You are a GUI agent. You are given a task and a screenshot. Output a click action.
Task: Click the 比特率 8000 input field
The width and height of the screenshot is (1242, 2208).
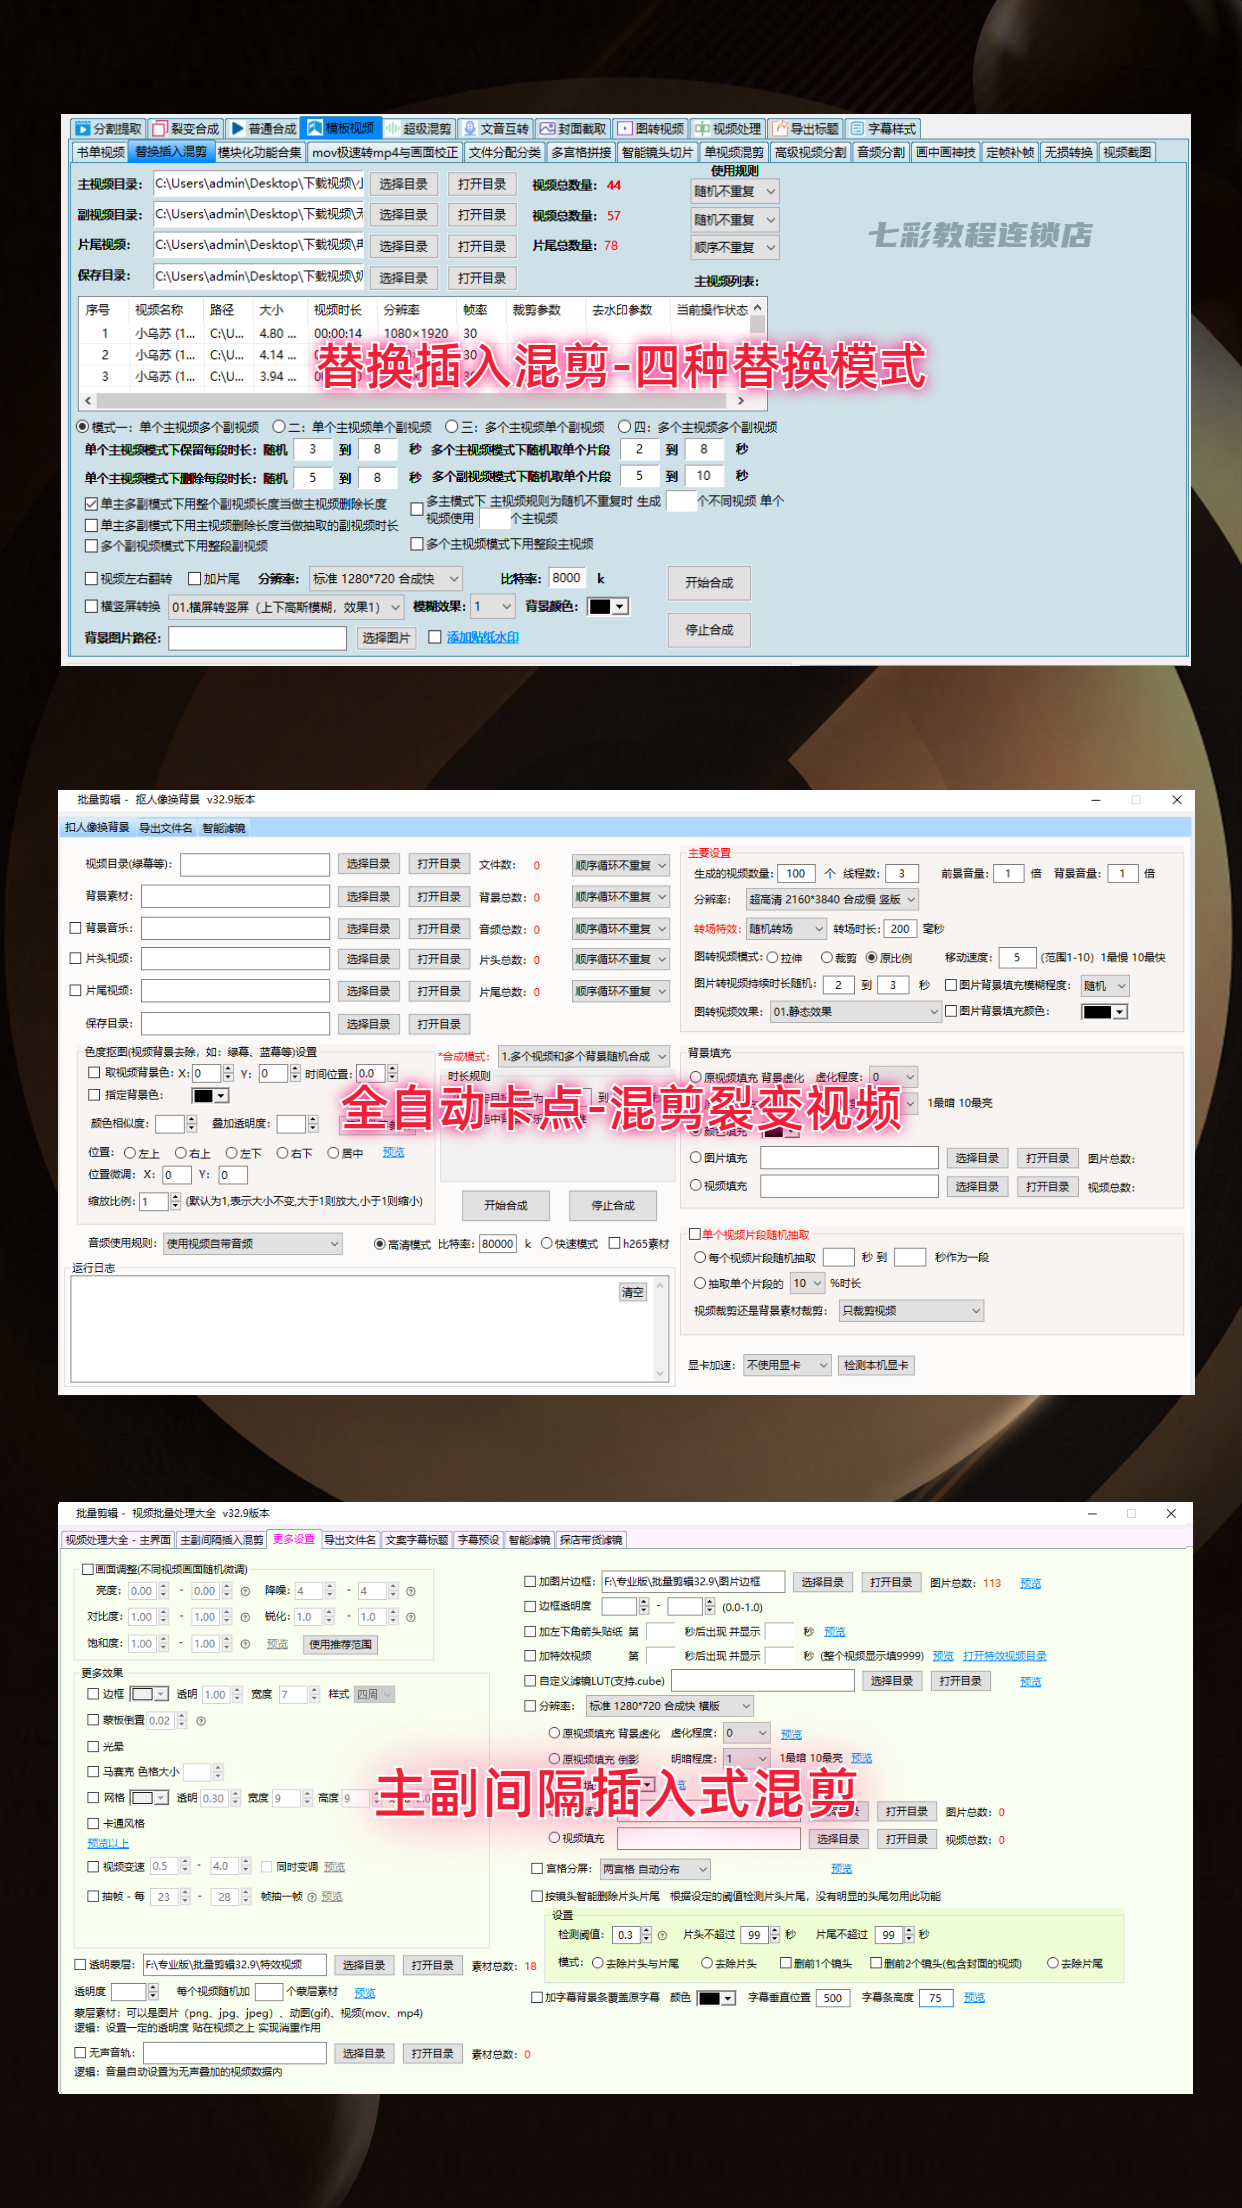point(567,578)
